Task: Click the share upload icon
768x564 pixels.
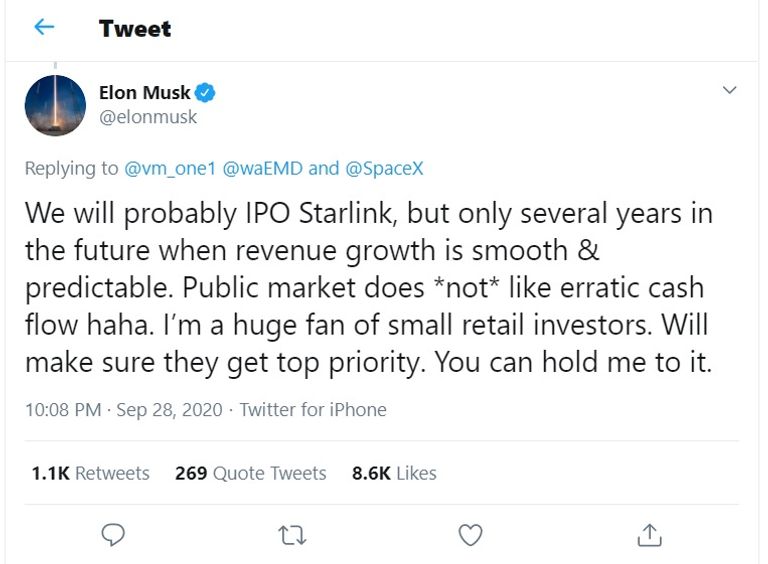Action: (x=648, y=535)
